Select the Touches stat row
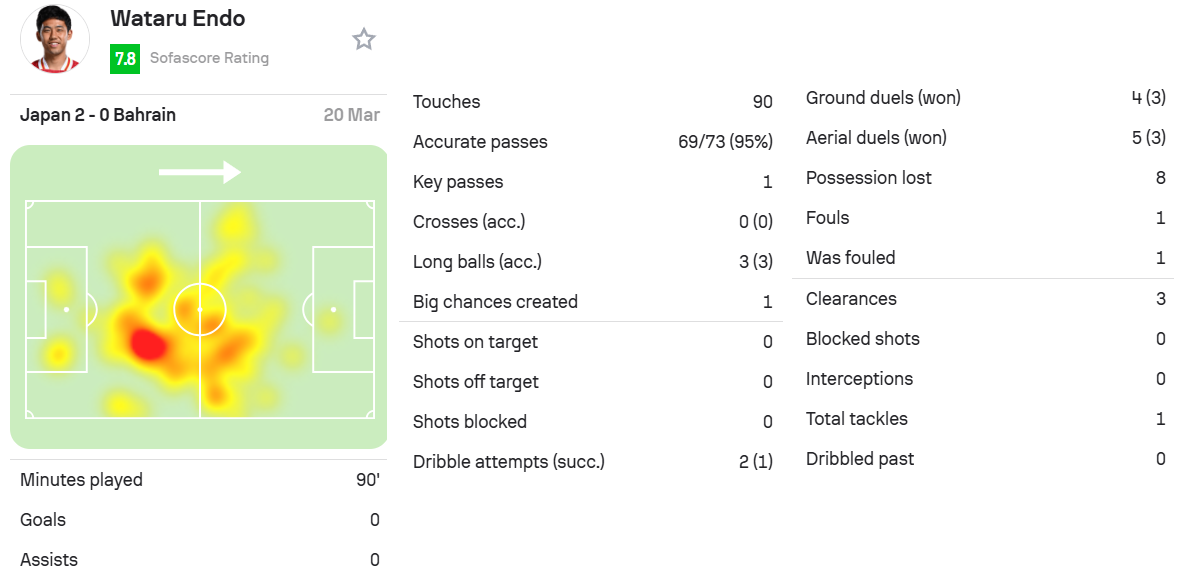The height and width of the screenshot is (576, 1185). click(x=592, y=101)
